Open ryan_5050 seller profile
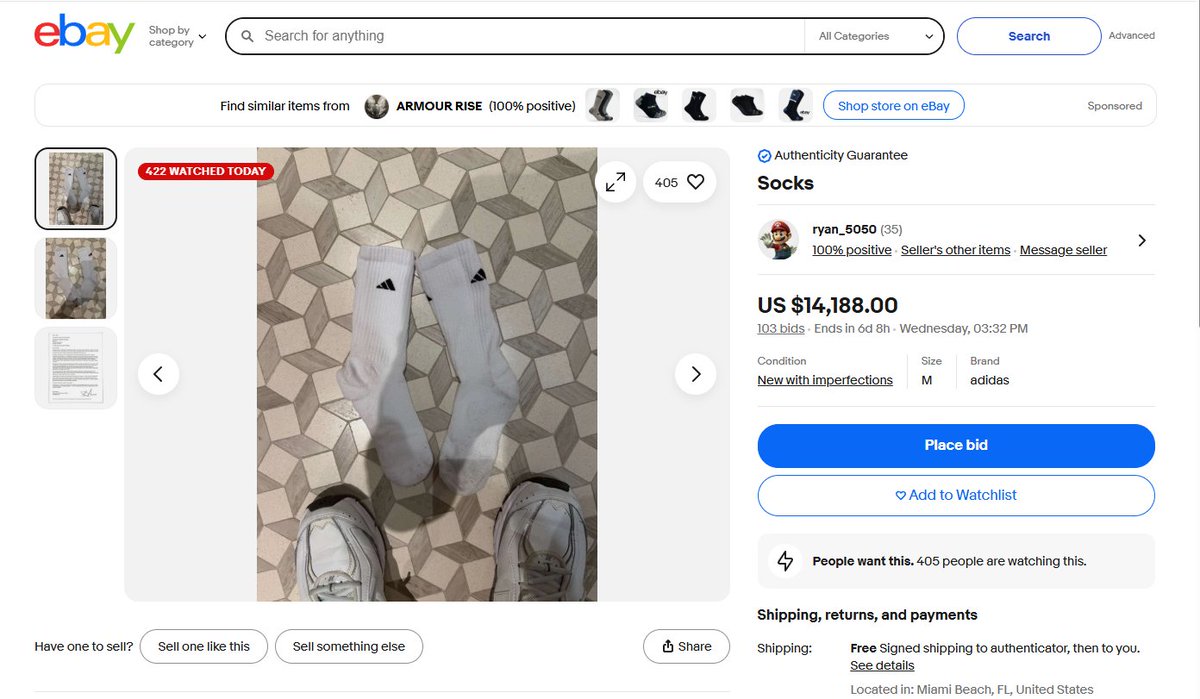This screenshot has height=699, width=1200. pyautogui.click(x=844, y=230)
